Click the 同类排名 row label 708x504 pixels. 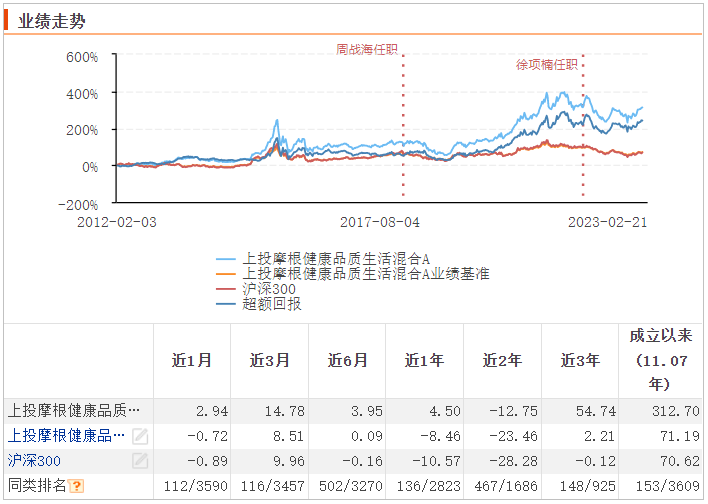pyautogui.click(x=37, y=486)
